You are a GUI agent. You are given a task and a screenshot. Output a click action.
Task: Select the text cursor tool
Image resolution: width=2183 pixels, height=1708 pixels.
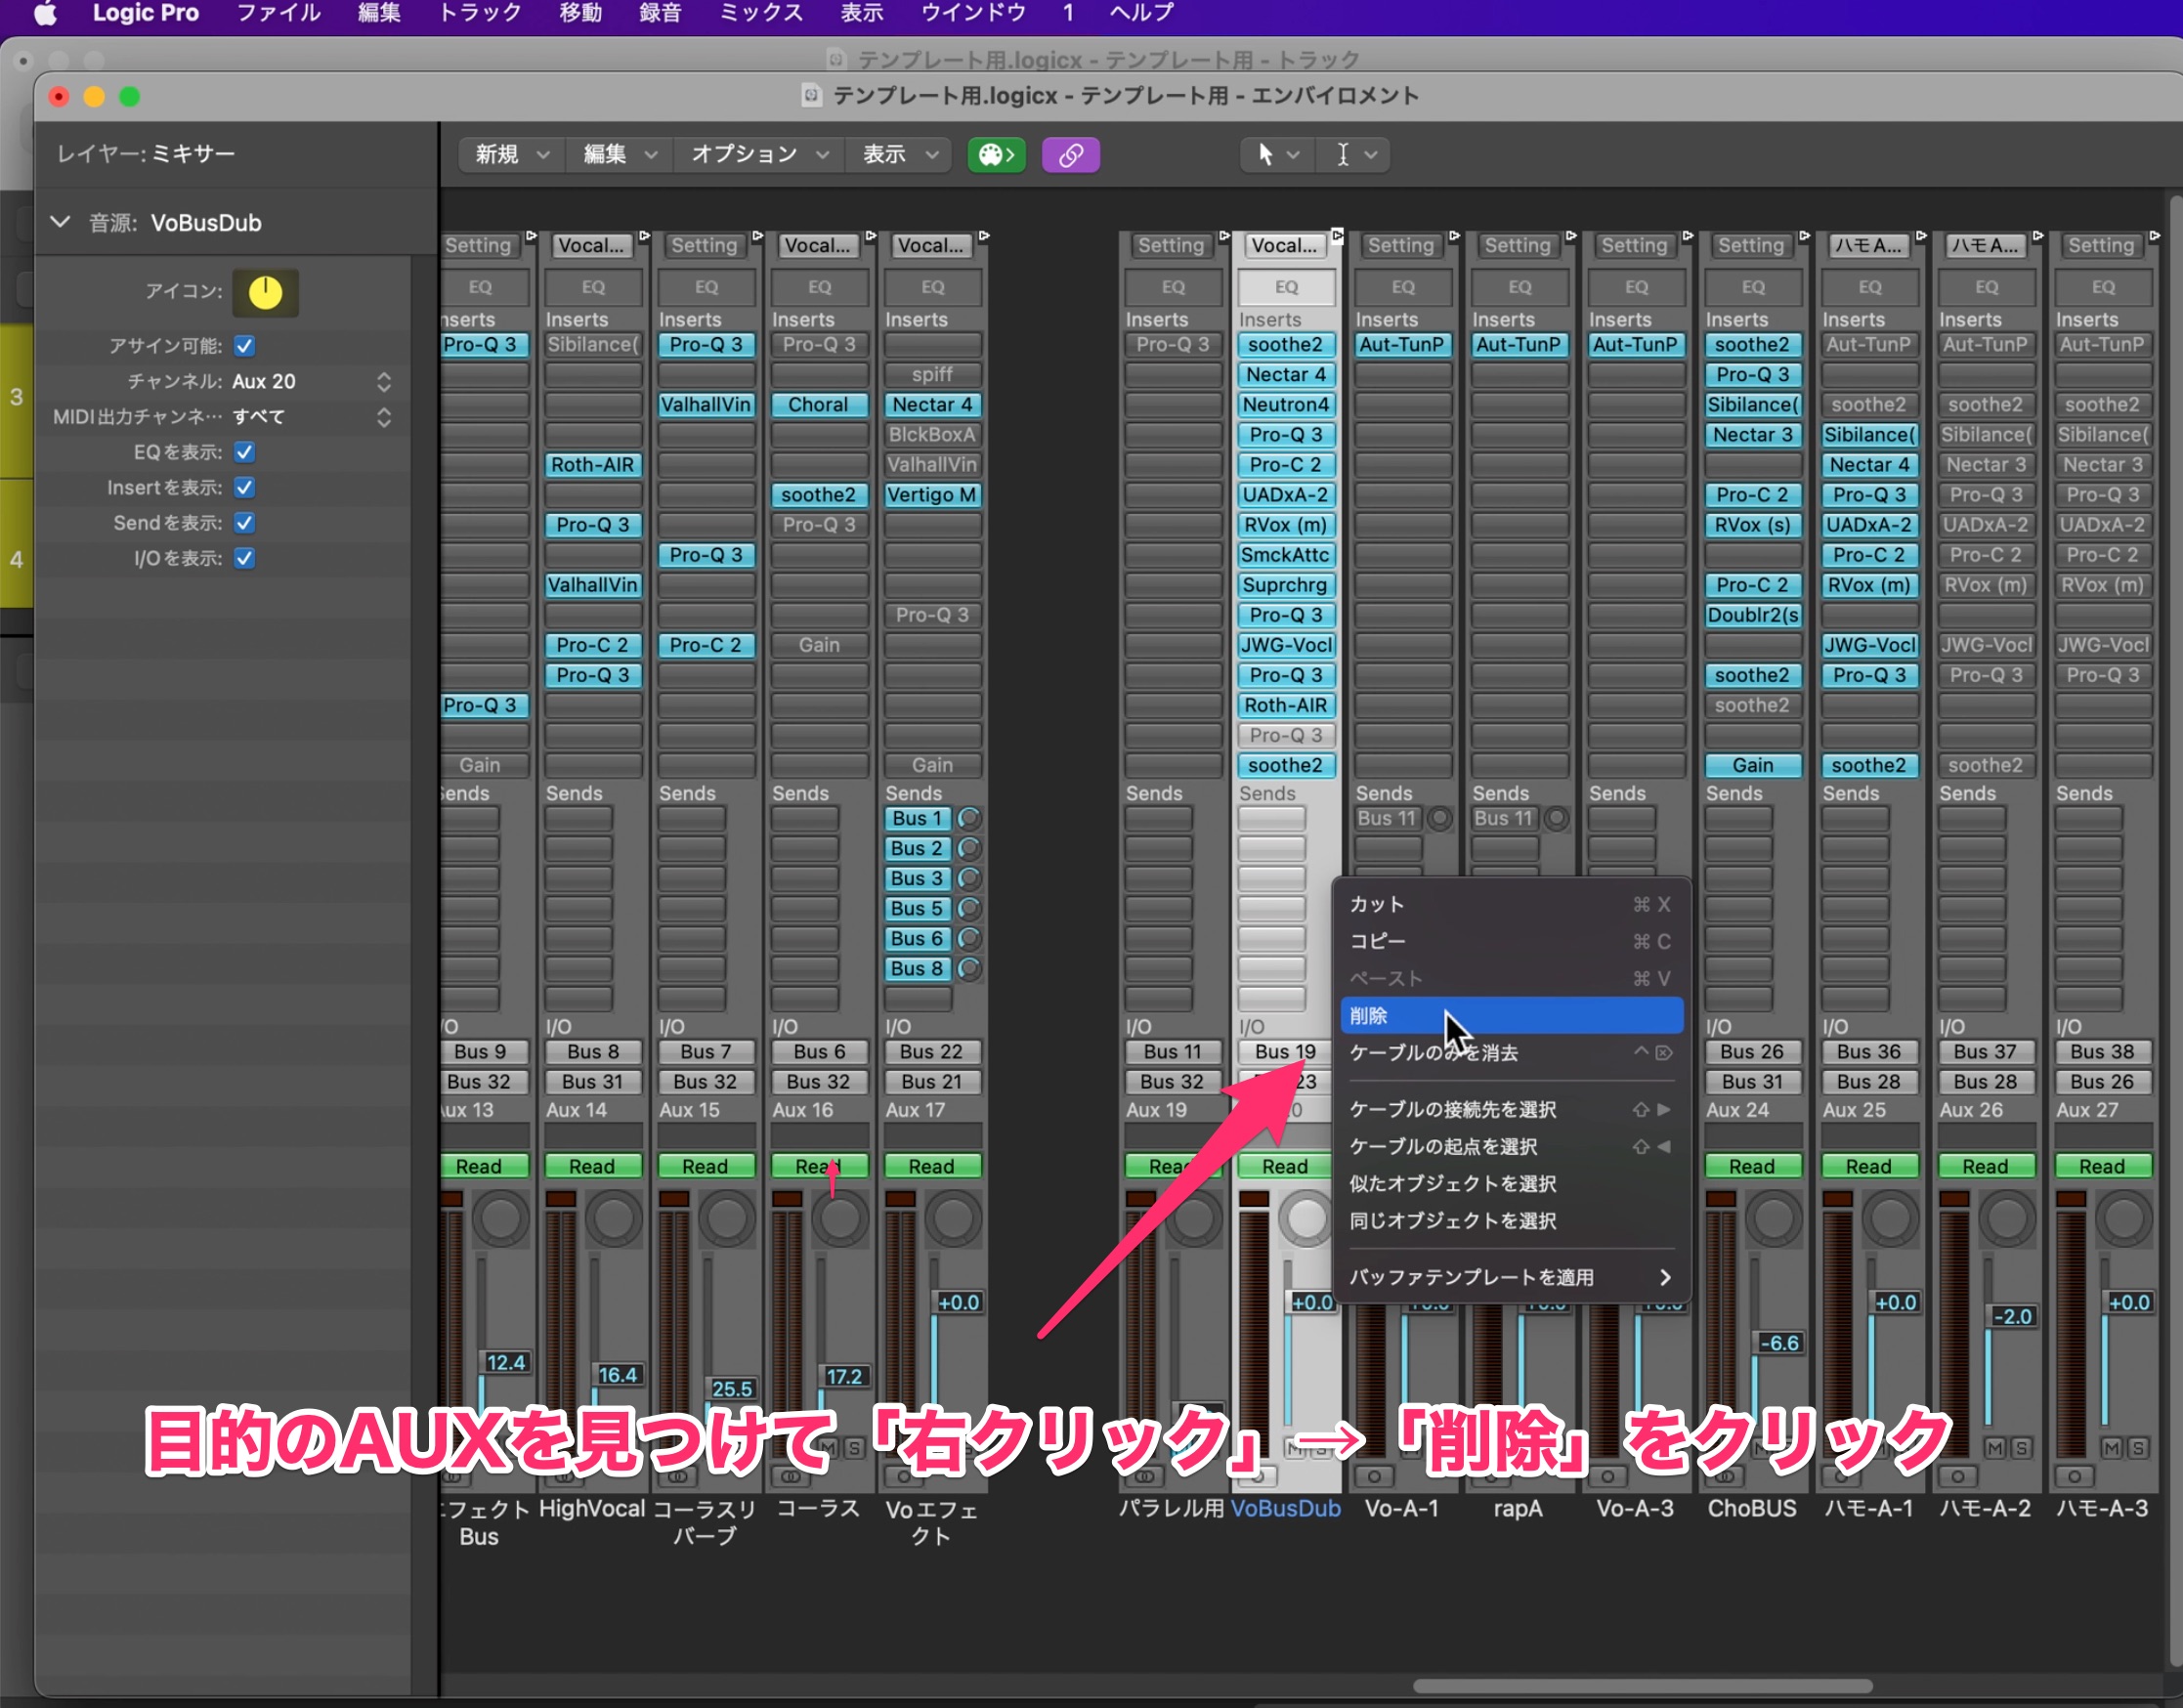[1343, 155]
